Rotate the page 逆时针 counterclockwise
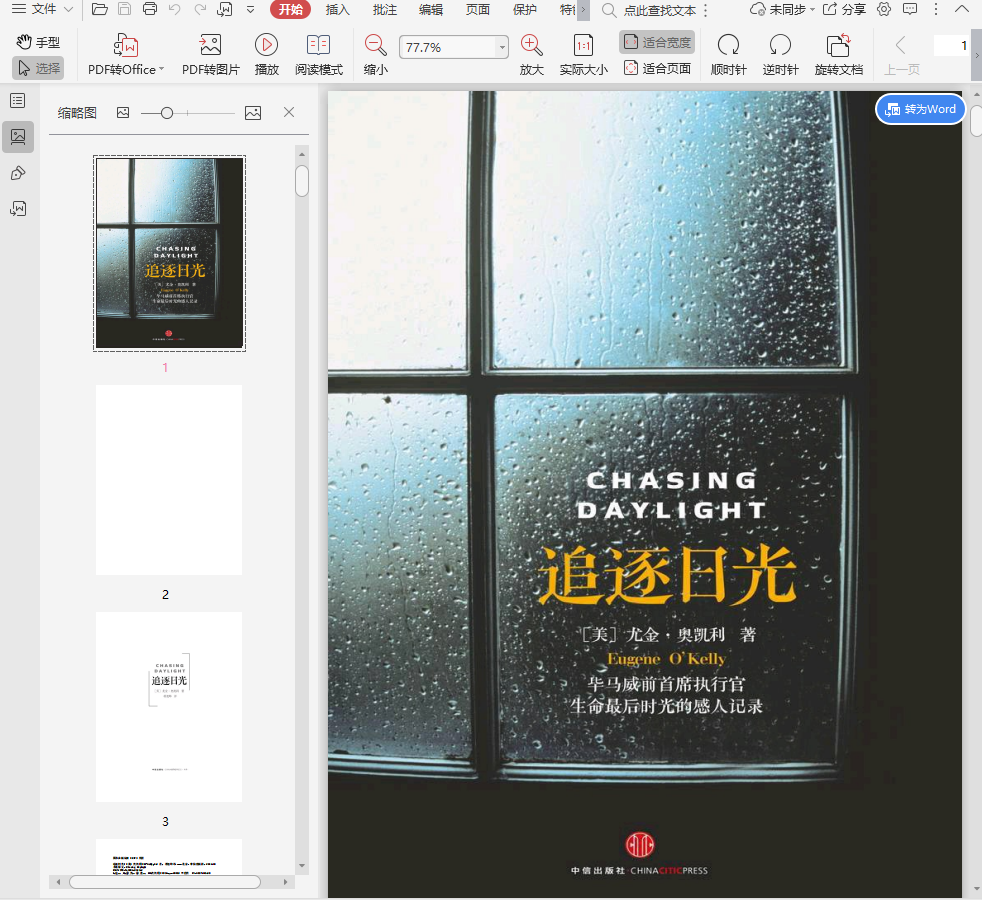 (780, 46)
